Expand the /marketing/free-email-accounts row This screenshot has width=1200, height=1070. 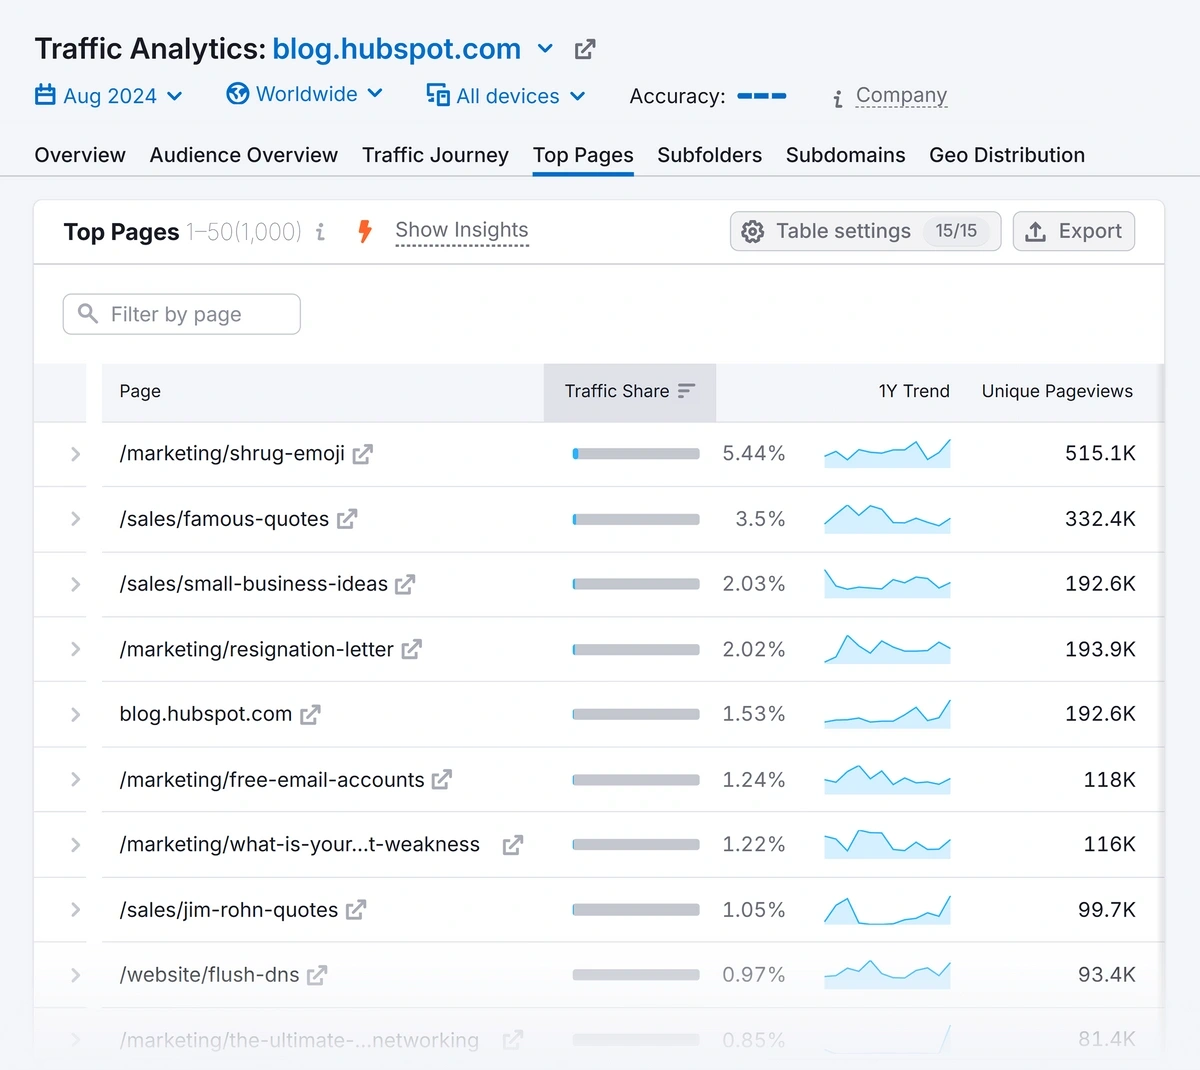75,779
